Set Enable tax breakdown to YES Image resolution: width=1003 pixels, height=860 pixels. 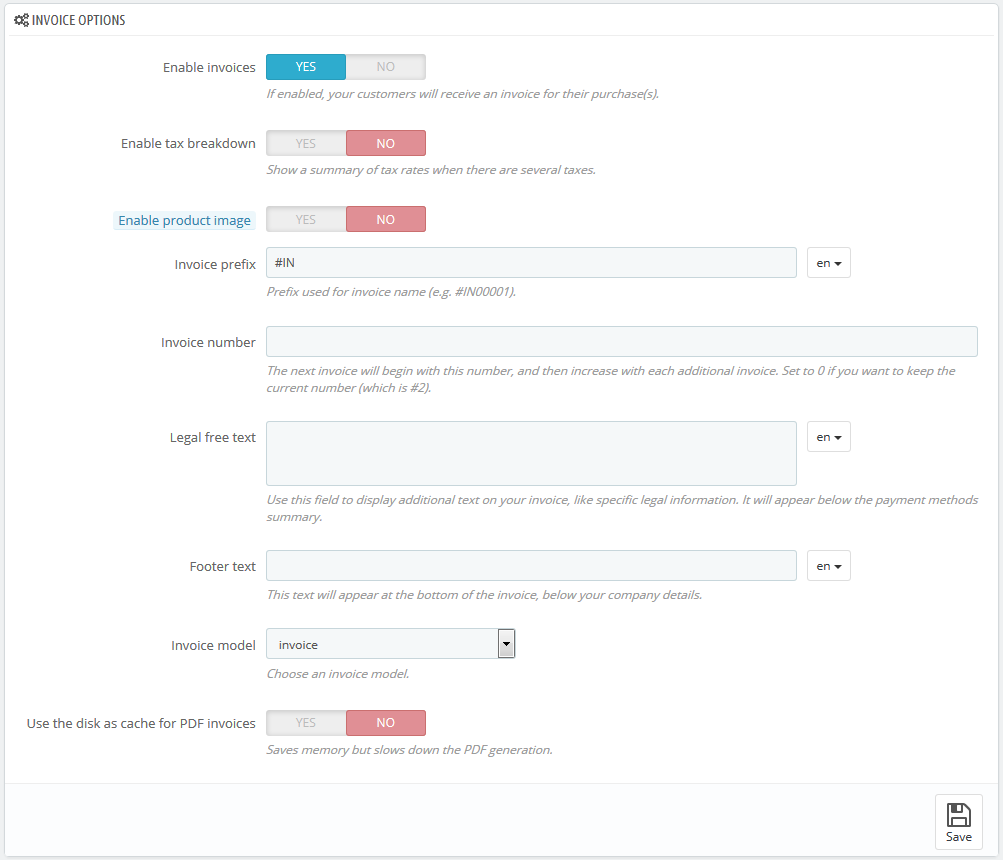pos(306,143)
